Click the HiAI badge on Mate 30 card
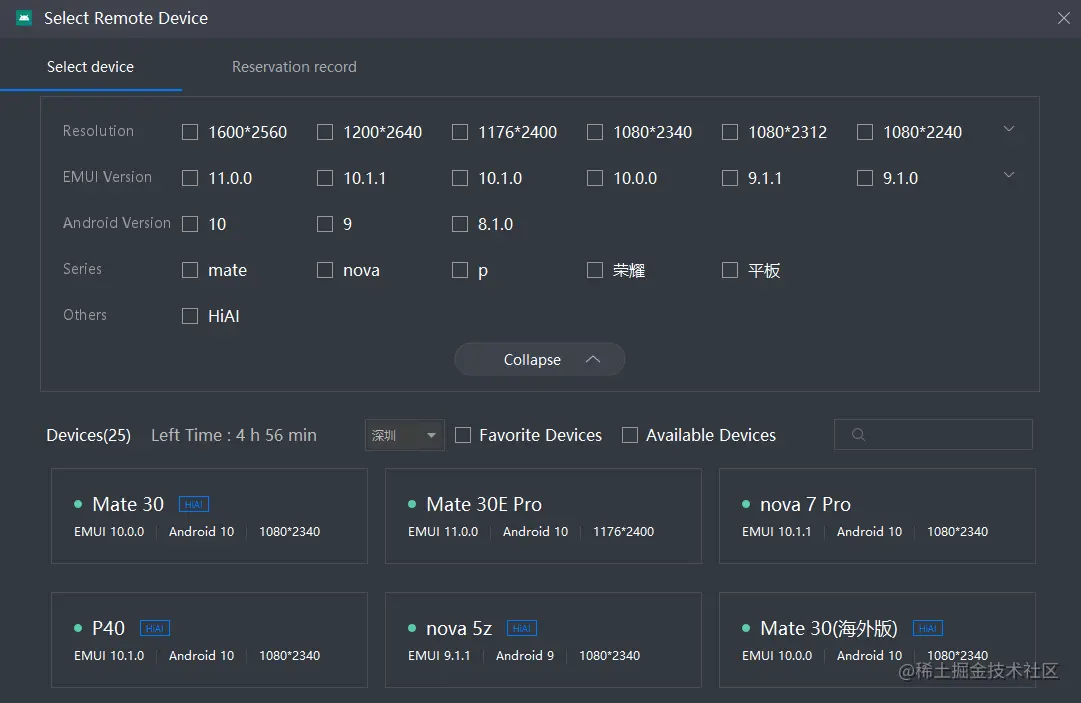The height and width of the screenshot is (703, 1081). [194, 505]
